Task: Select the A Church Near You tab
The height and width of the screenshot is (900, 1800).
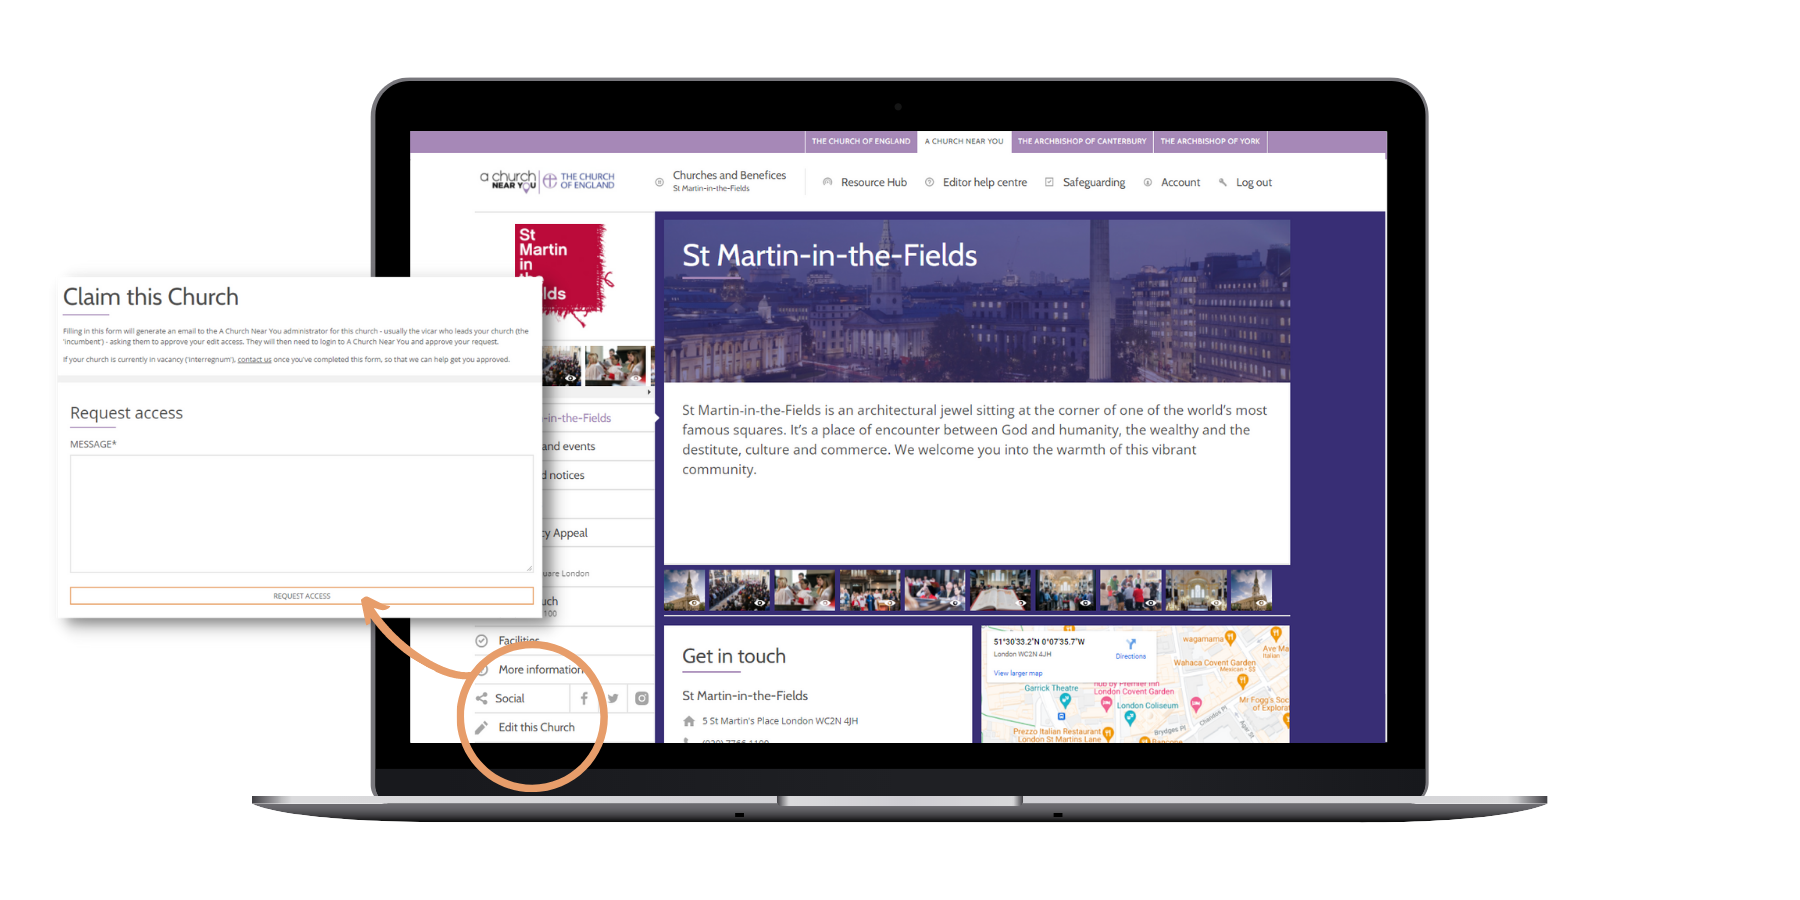Action: click(x=964, y=141)
